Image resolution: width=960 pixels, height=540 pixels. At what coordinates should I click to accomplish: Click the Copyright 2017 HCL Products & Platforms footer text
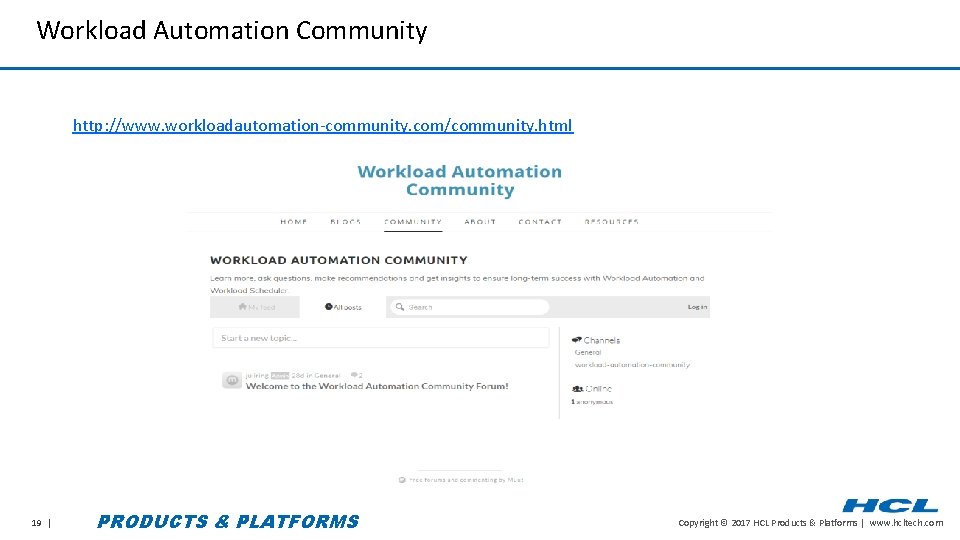768,523
